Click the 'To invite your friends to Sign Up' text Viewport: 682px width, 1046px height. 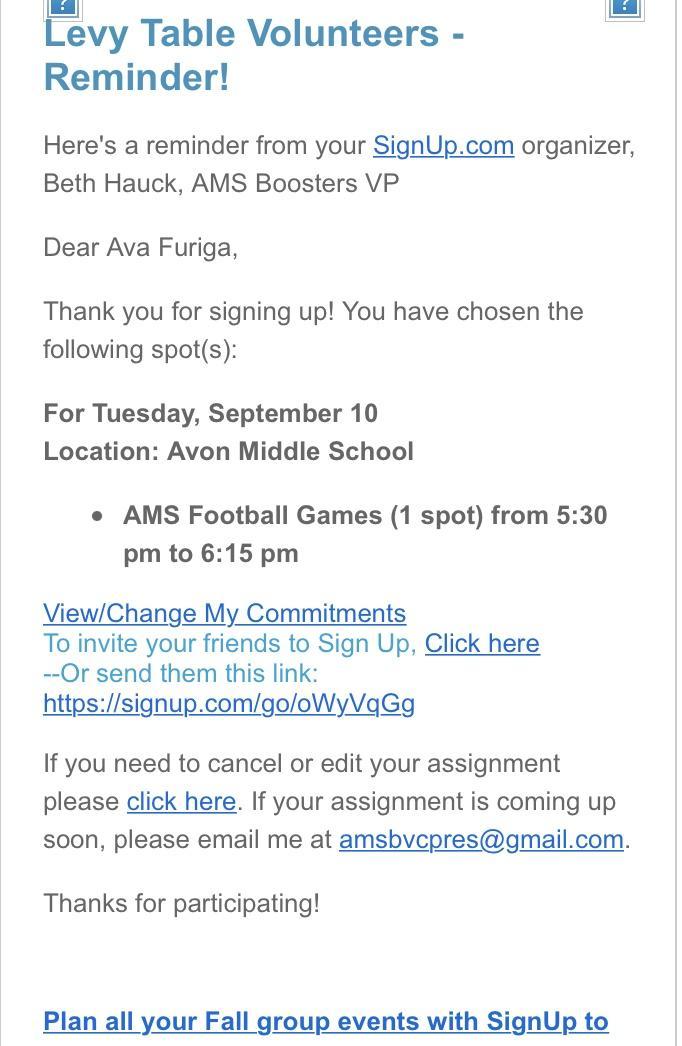coord(230,643)
